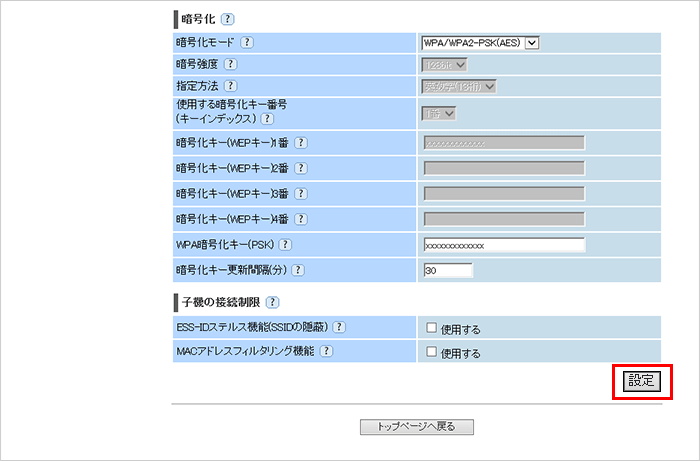Open the 暗号強度 dropdown
Image resolution: width=700 pixels, height=461 pixels.
pos(445,65)
